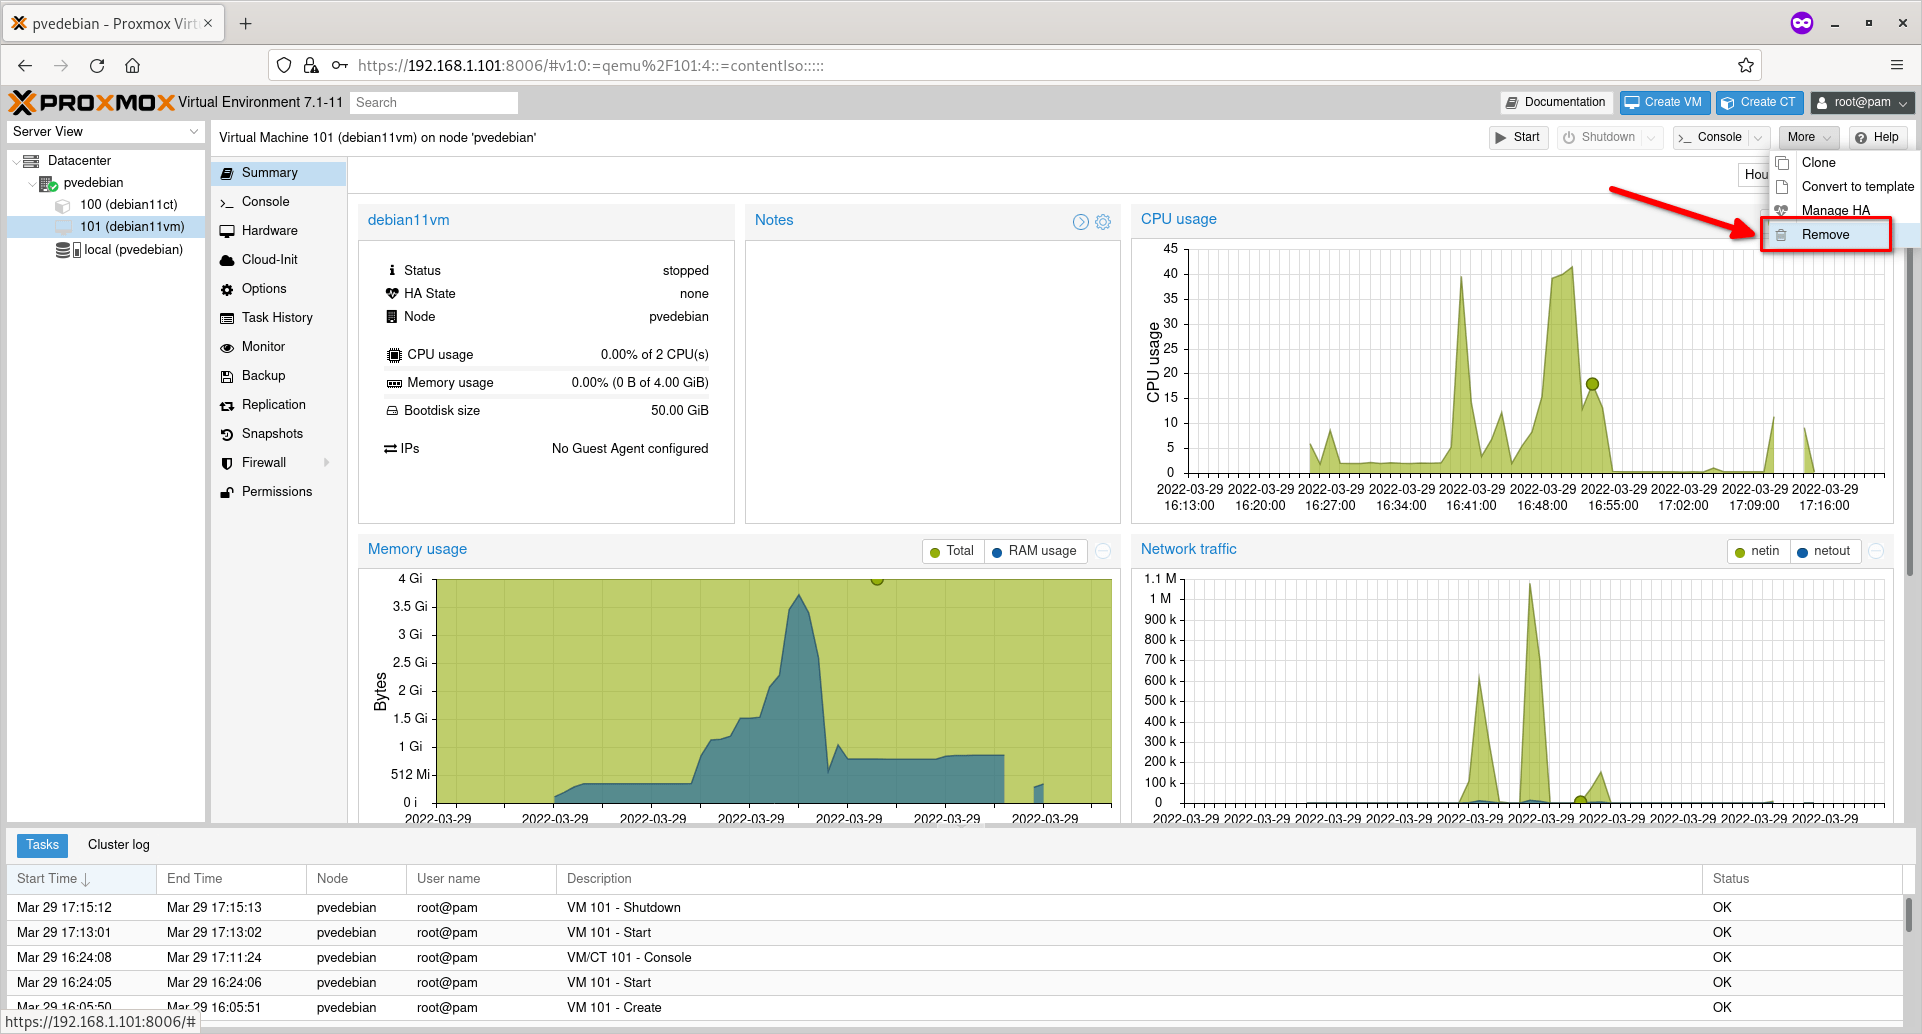Bookmark this page with the star icon
The height and width of the screenshot is (1034, 1922).
coord(1746,65)
